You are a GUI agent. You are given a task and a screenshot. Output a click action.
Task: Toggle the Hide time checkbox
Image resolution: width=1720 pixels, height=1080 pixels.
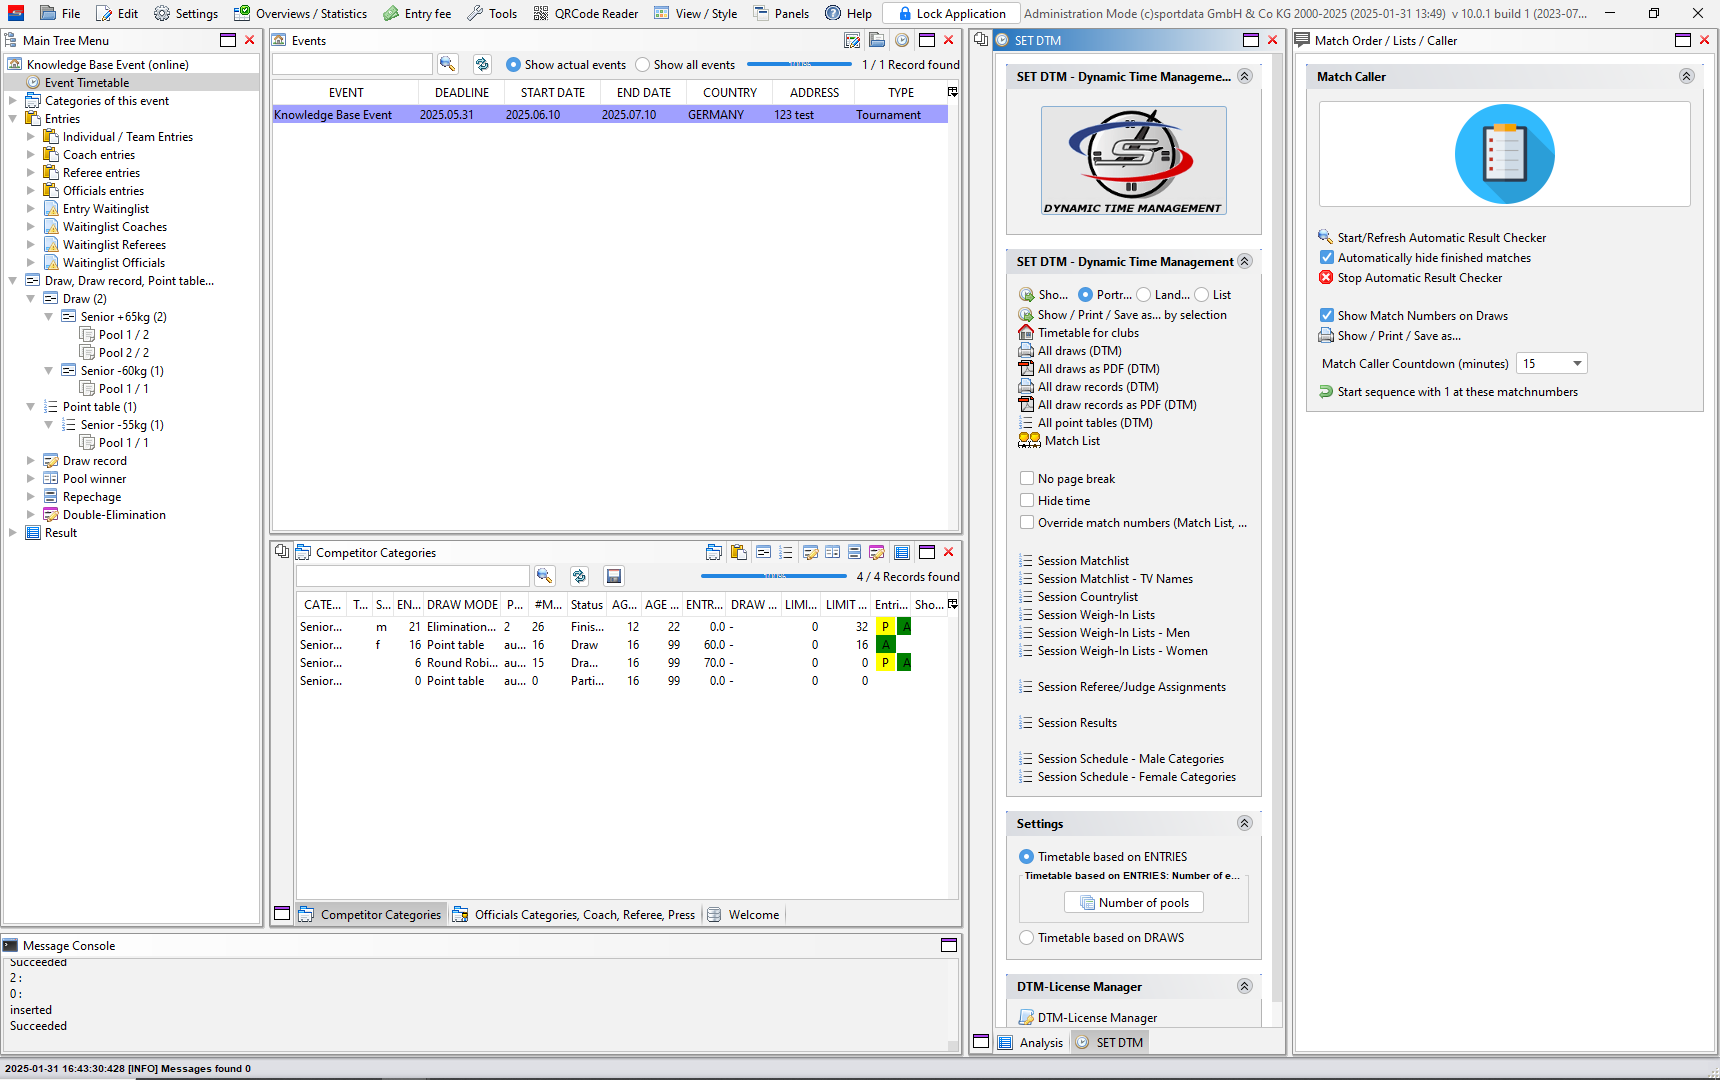pyautogui.click(x=1026, y=500)
